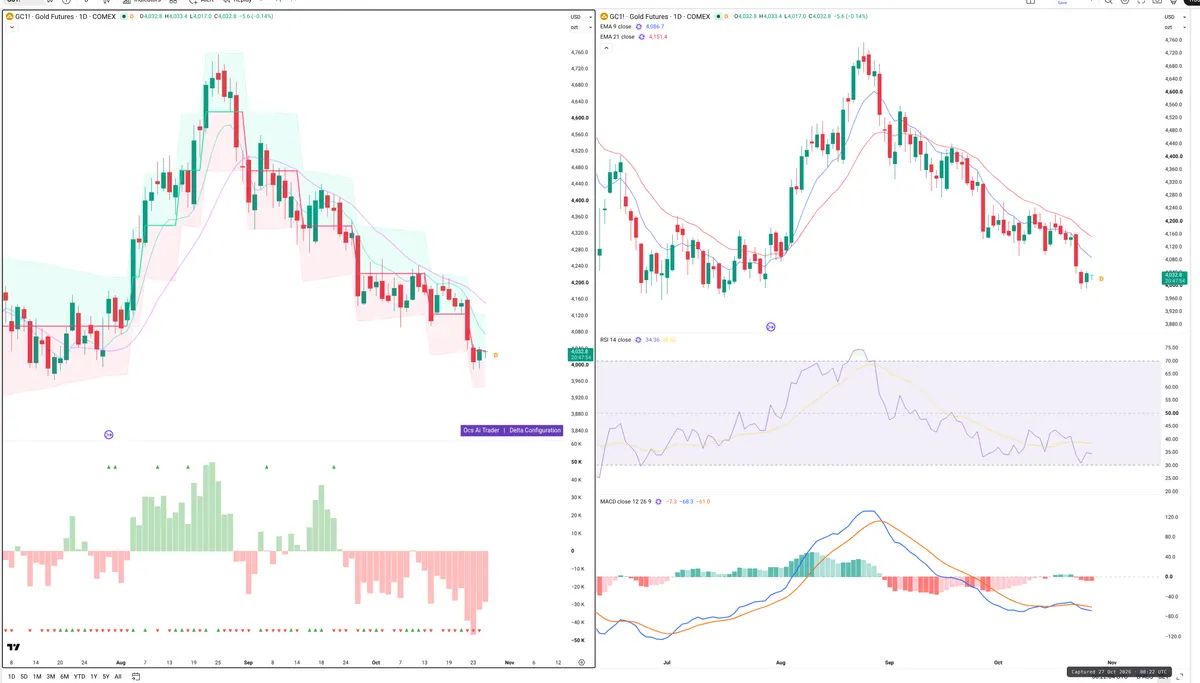Click the Aug label on the left chart time axis
This screenshot has height=683, width=1200.
click(x=121, y=663)
